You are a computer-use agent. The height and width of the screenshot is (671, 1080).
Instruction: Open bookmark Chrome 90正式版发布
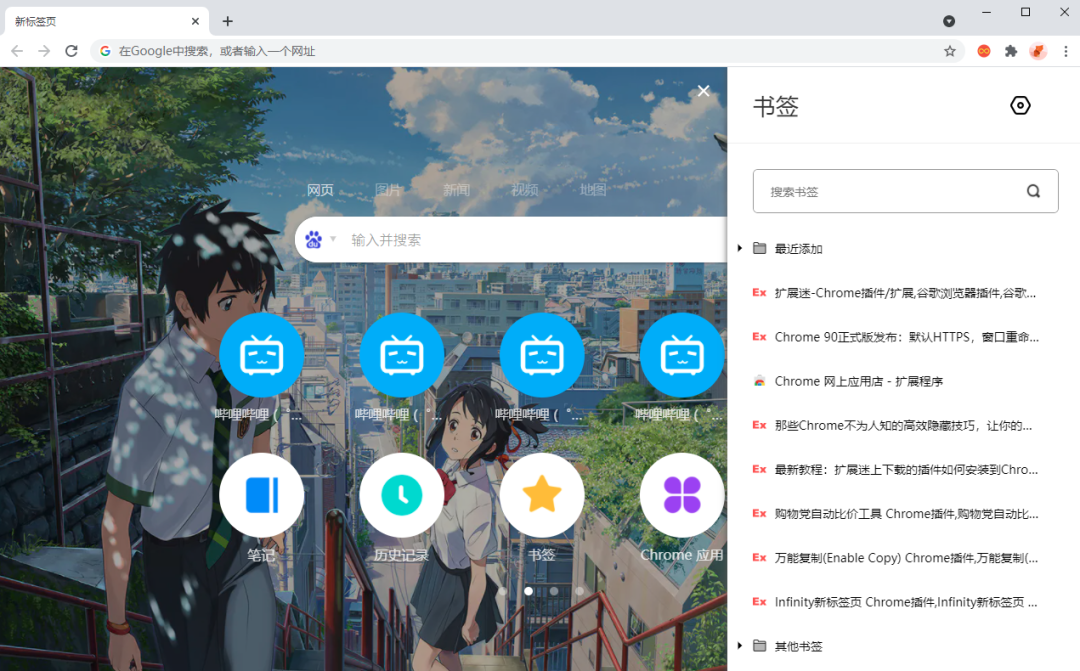click(904, 337)
